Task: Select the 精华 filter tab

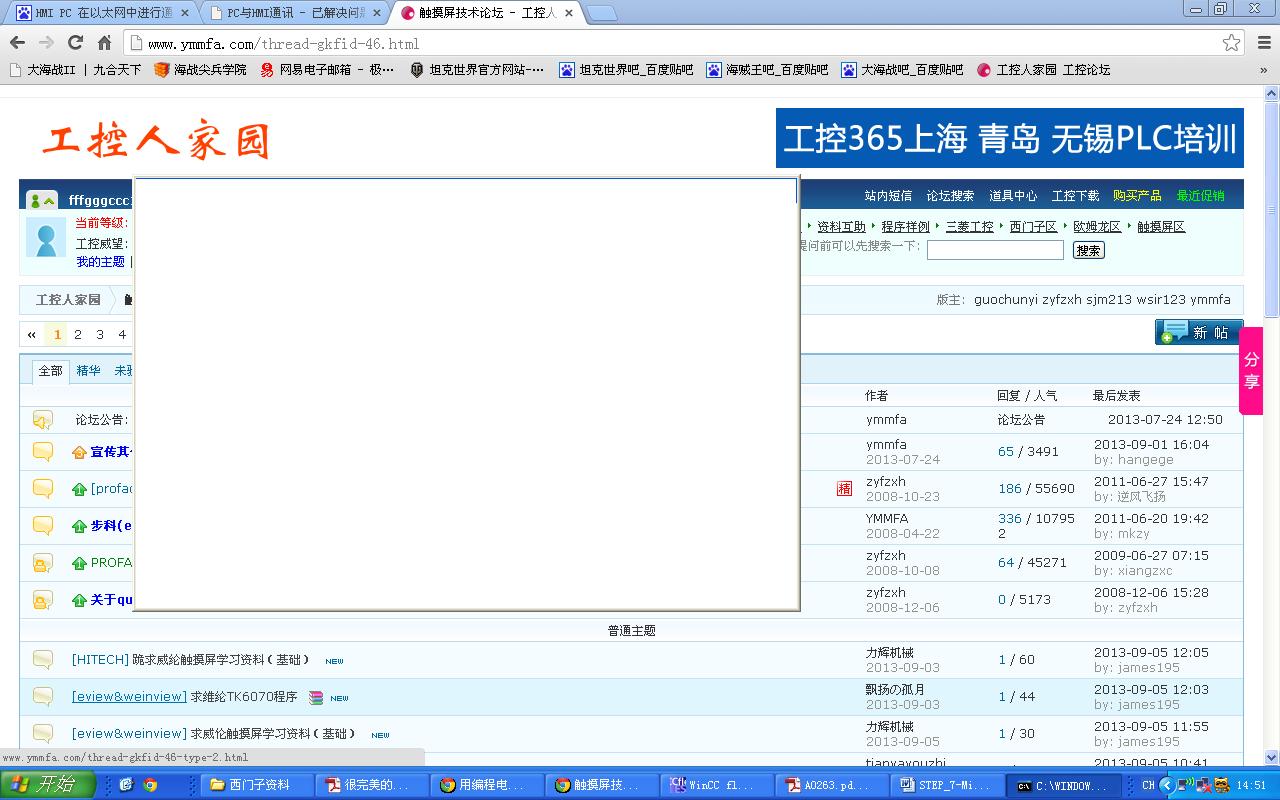Action: [88, 371]
